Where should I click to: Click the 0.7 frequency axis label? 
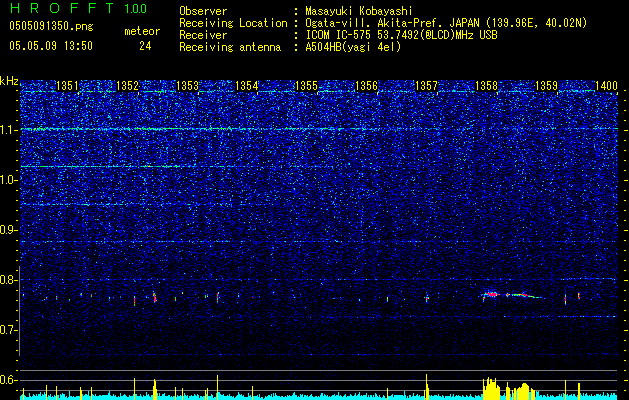point(9,330)
